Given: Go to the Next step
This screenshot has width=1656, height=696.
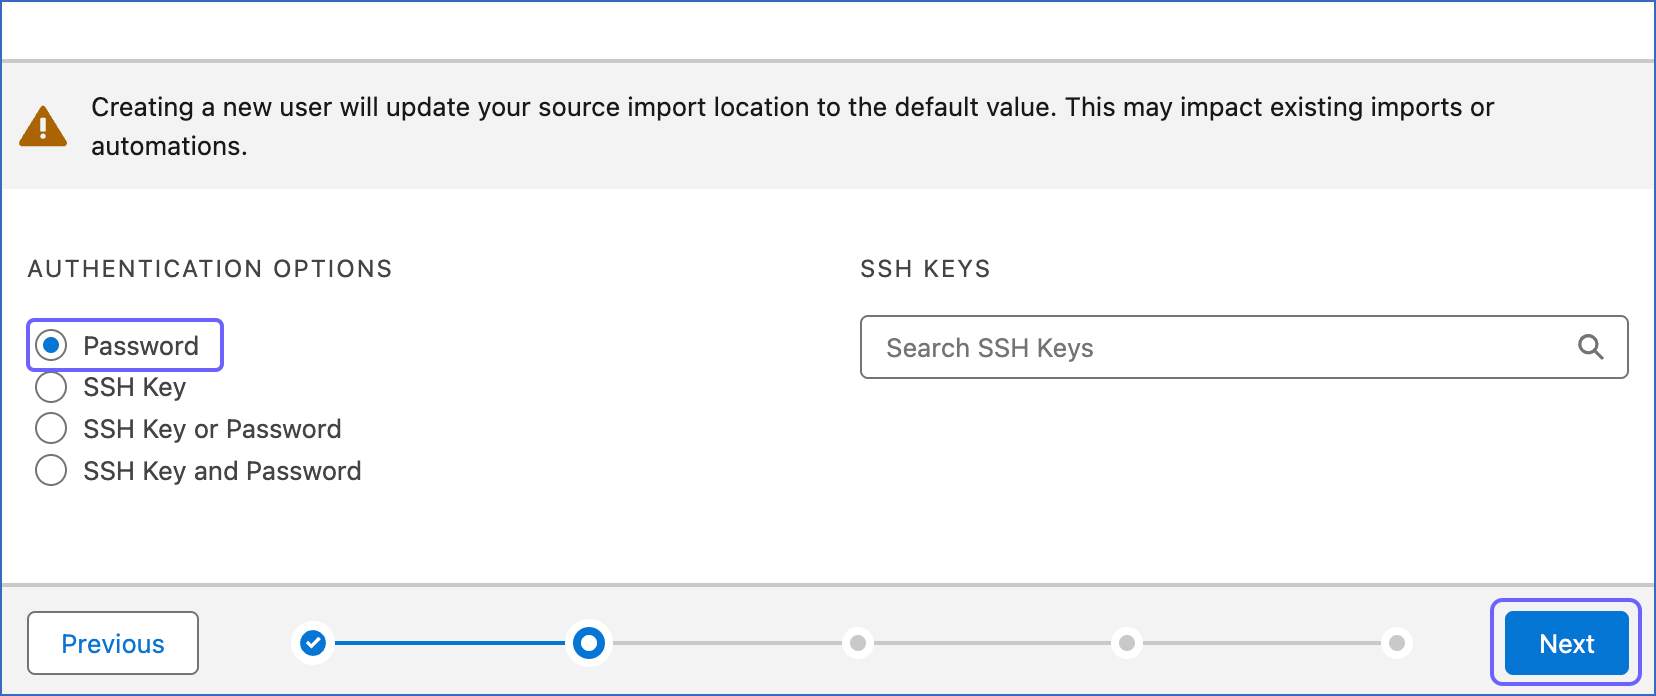Looking at the screenshot, I should click(x=1566, y=643).
